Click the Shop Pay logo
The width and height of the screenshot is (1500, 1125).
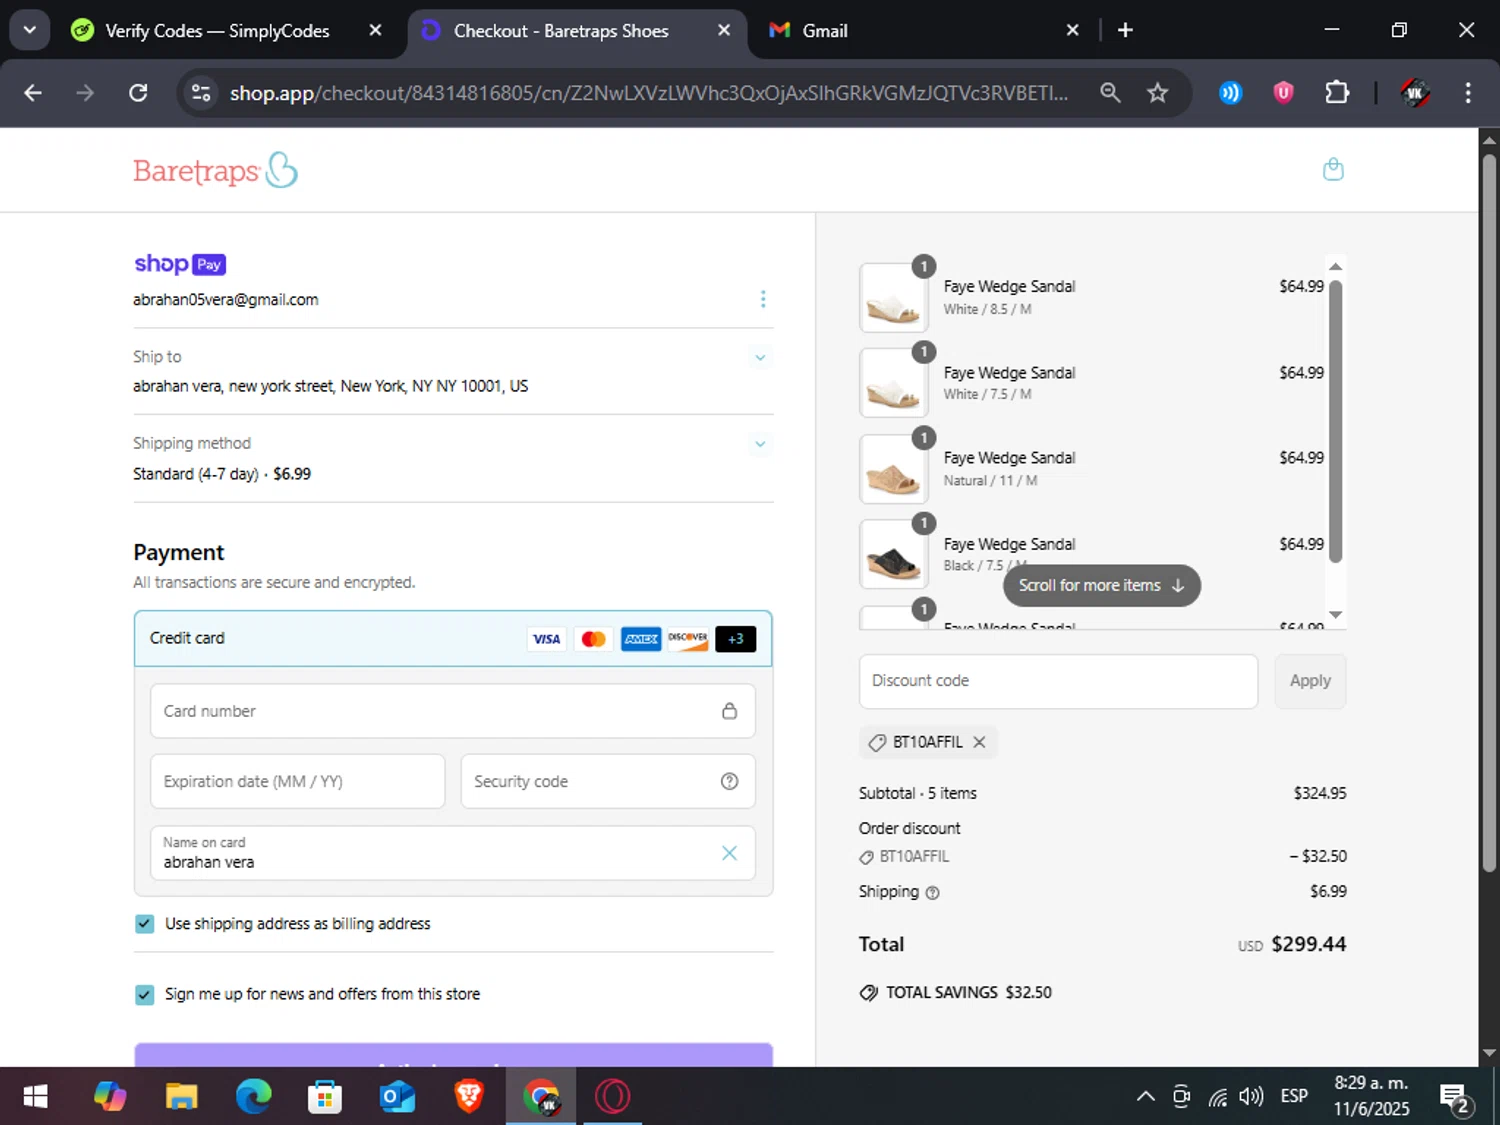180,264
